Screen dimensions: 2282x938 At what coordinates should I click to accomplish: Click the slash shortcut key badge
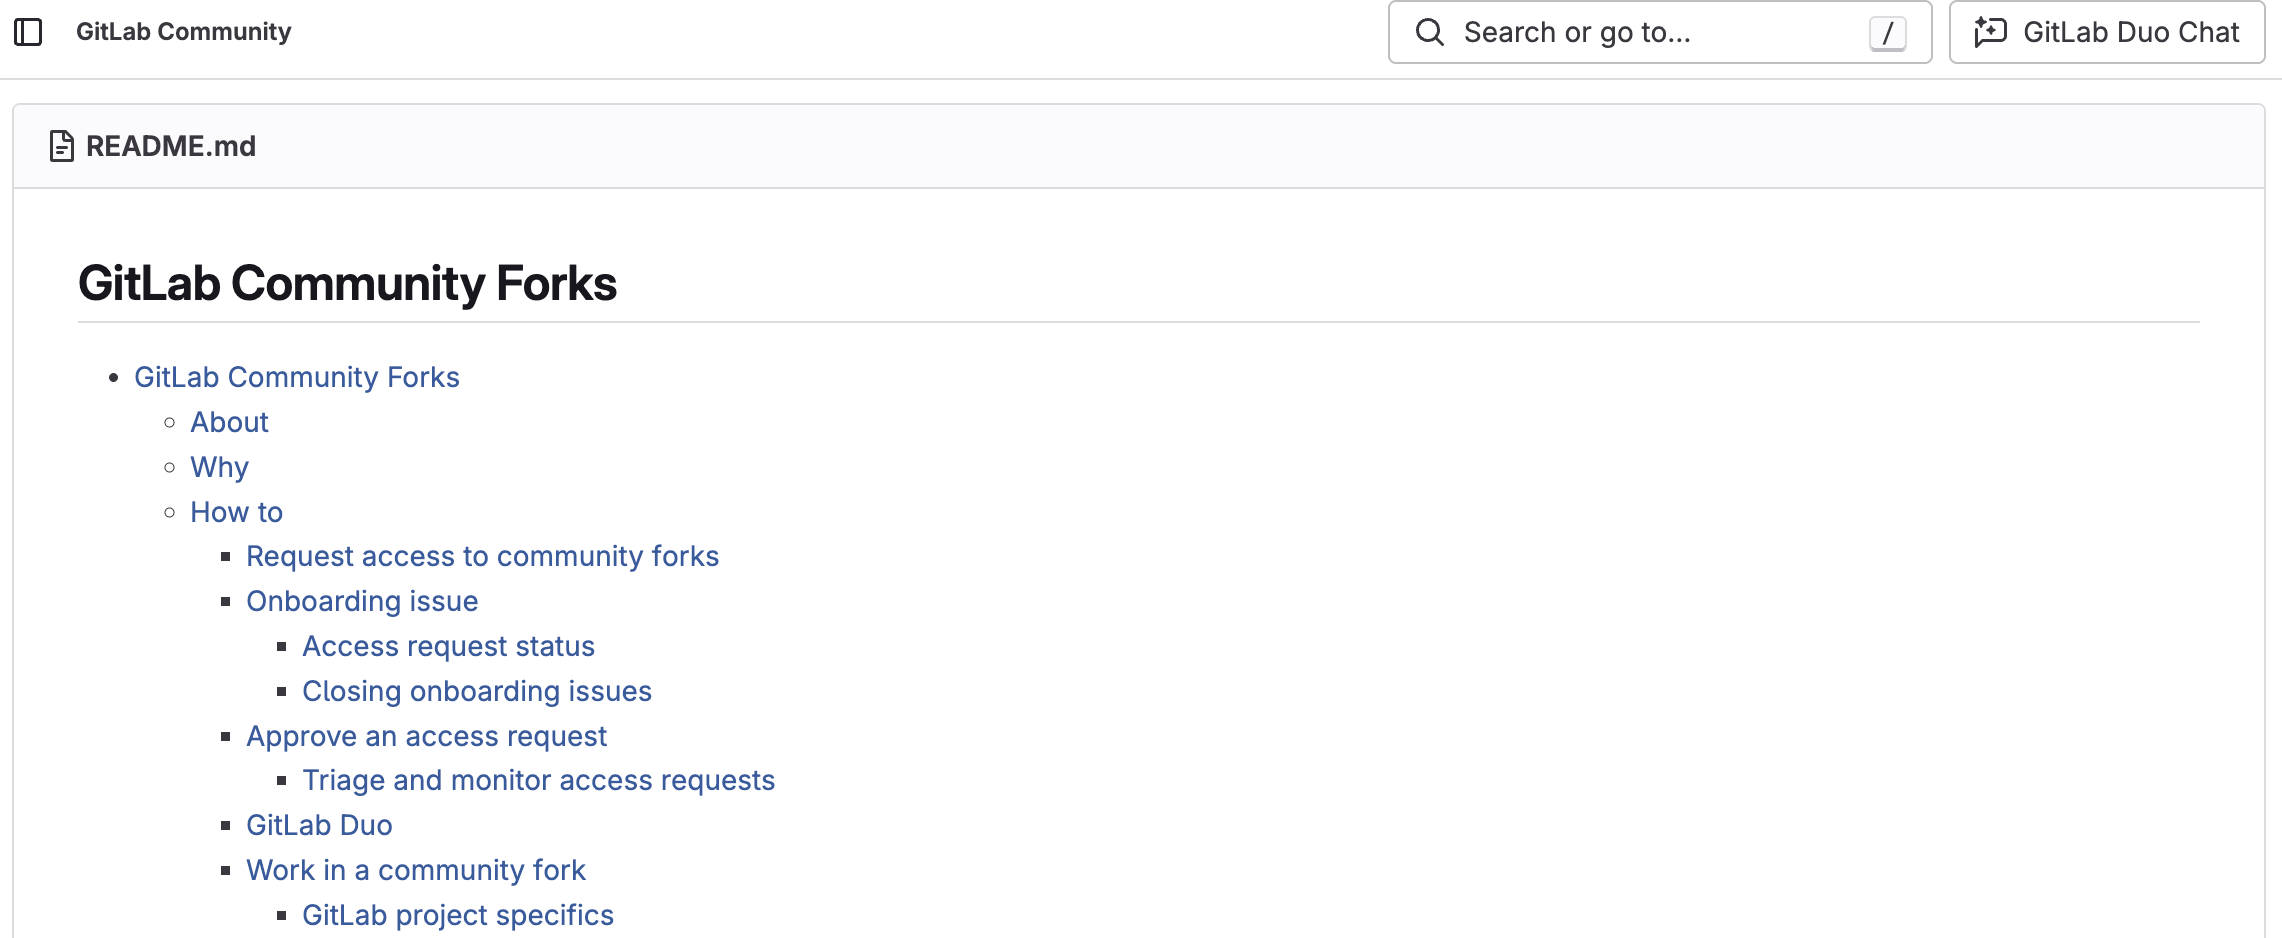coord(1887,33)
